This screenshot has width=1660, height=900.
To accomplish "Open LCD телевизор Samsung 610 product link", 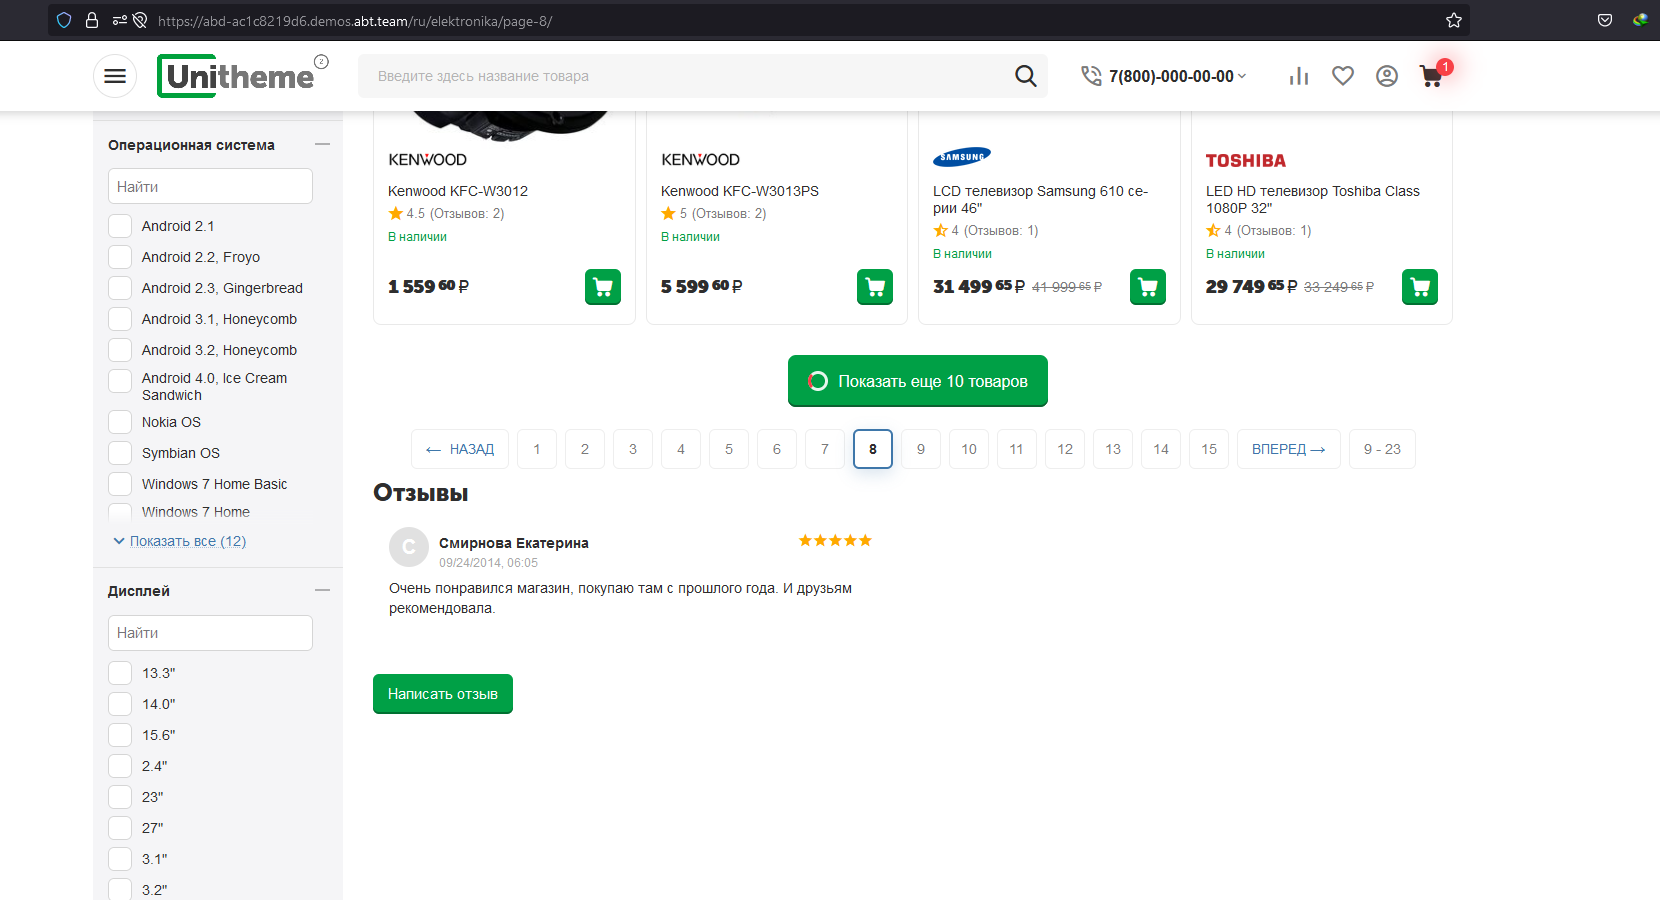I will tap(1040, 199).
